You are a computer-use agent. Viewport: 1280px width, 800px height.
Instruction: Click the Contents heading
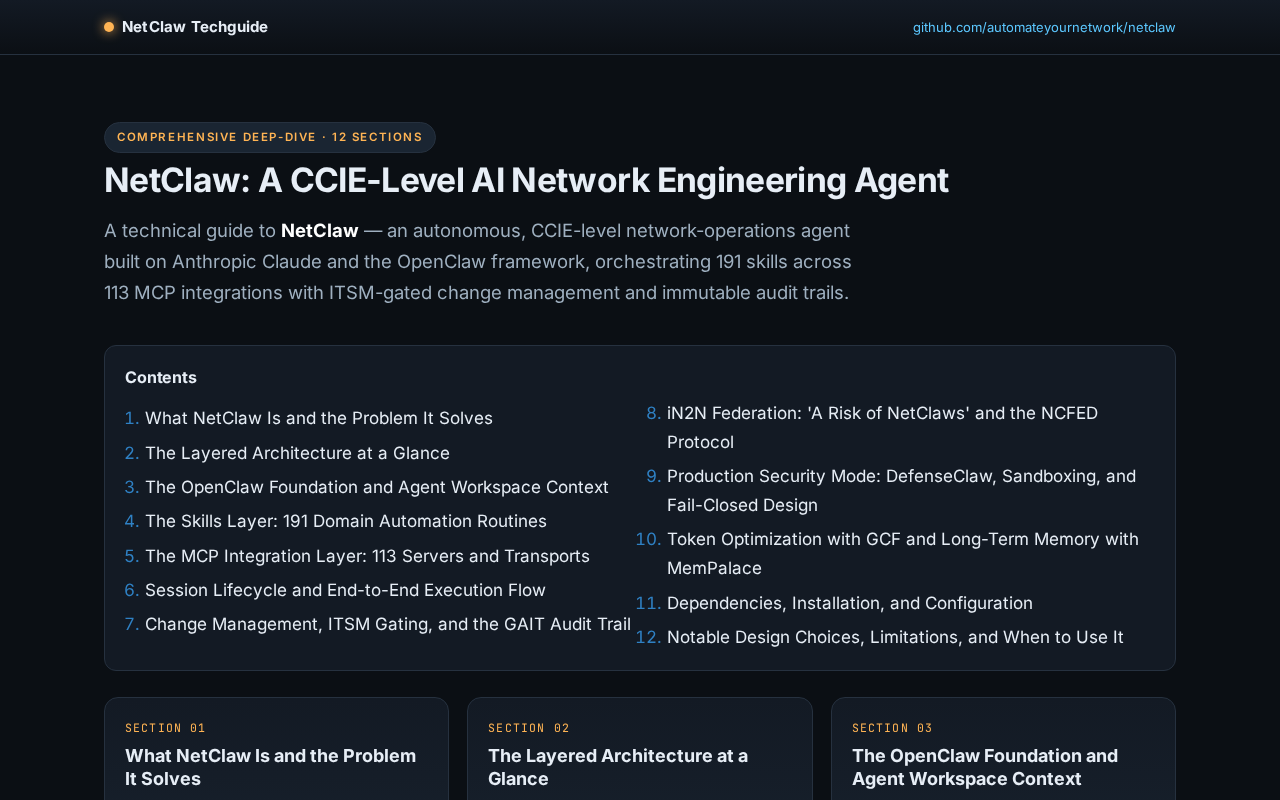point(161,377)
